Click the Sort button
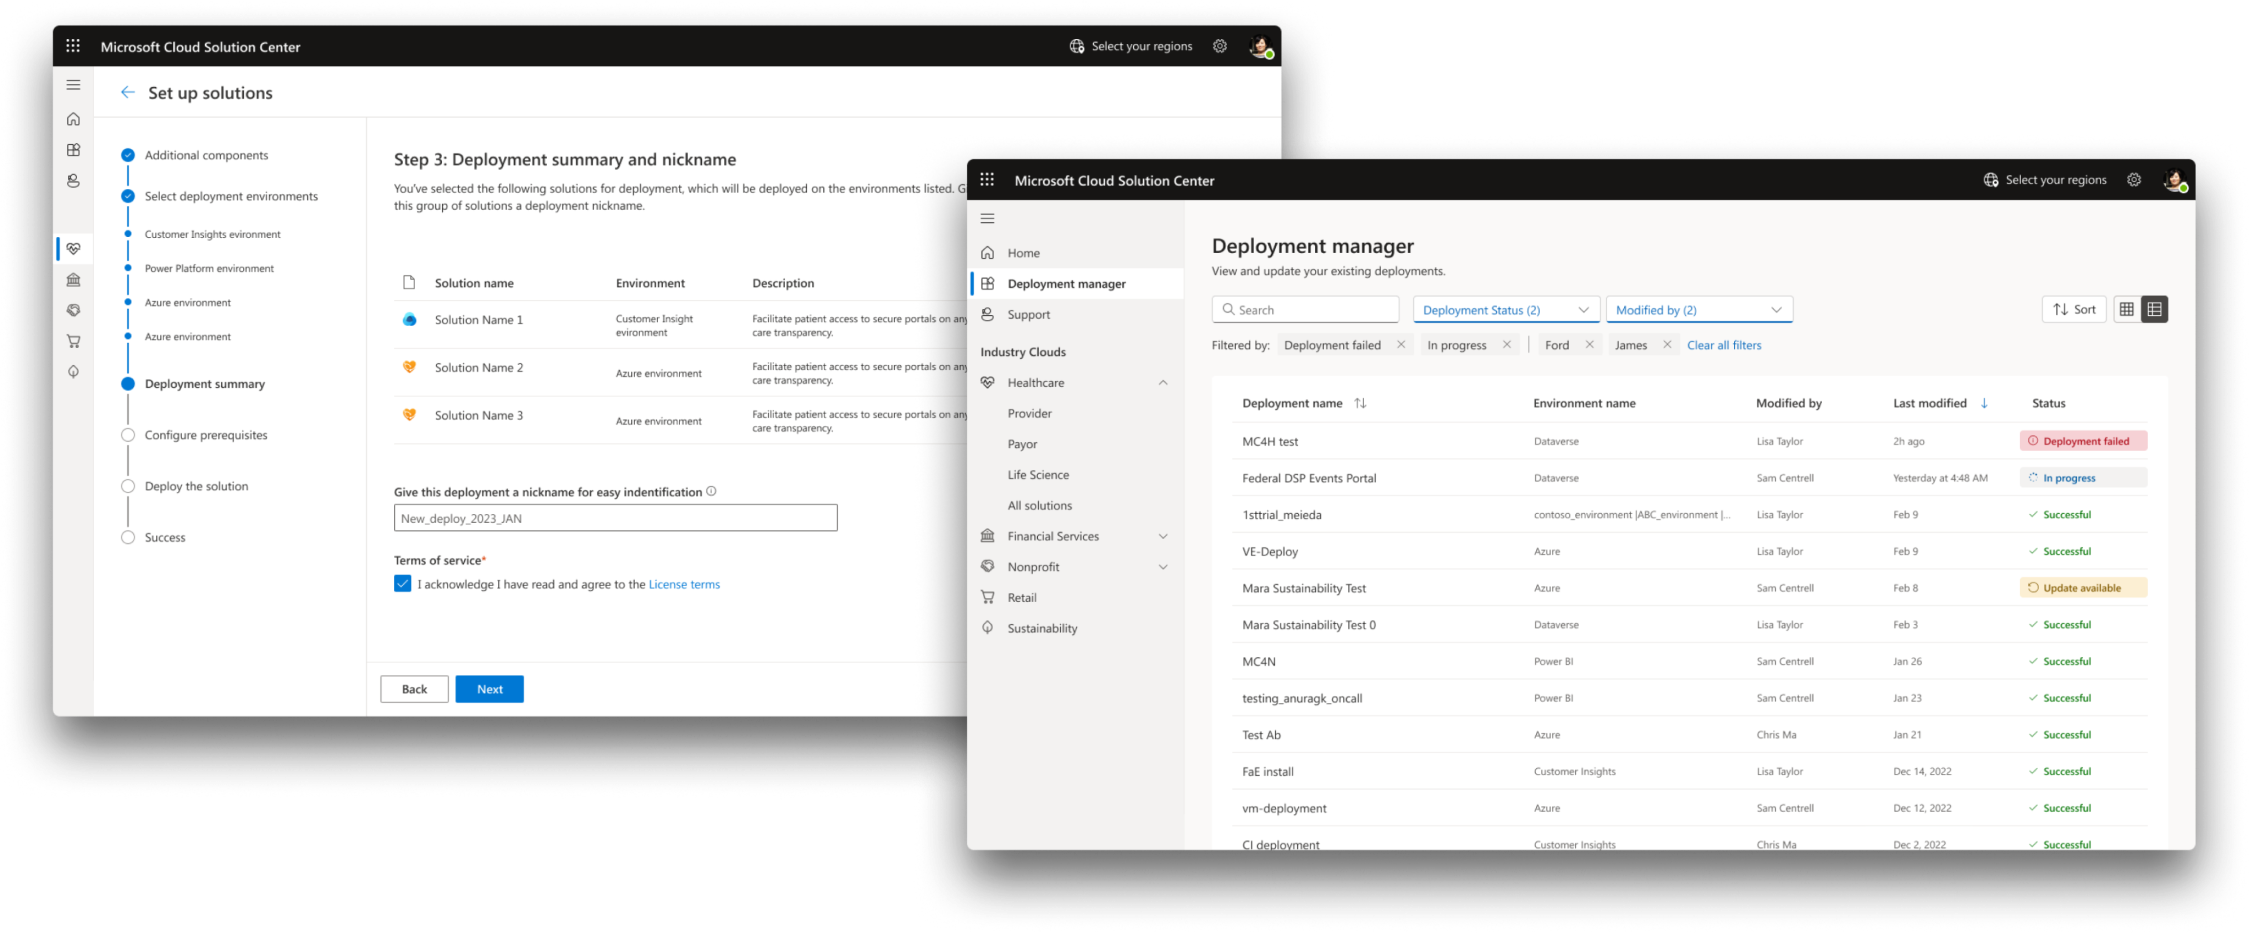 pos(2074,310)
